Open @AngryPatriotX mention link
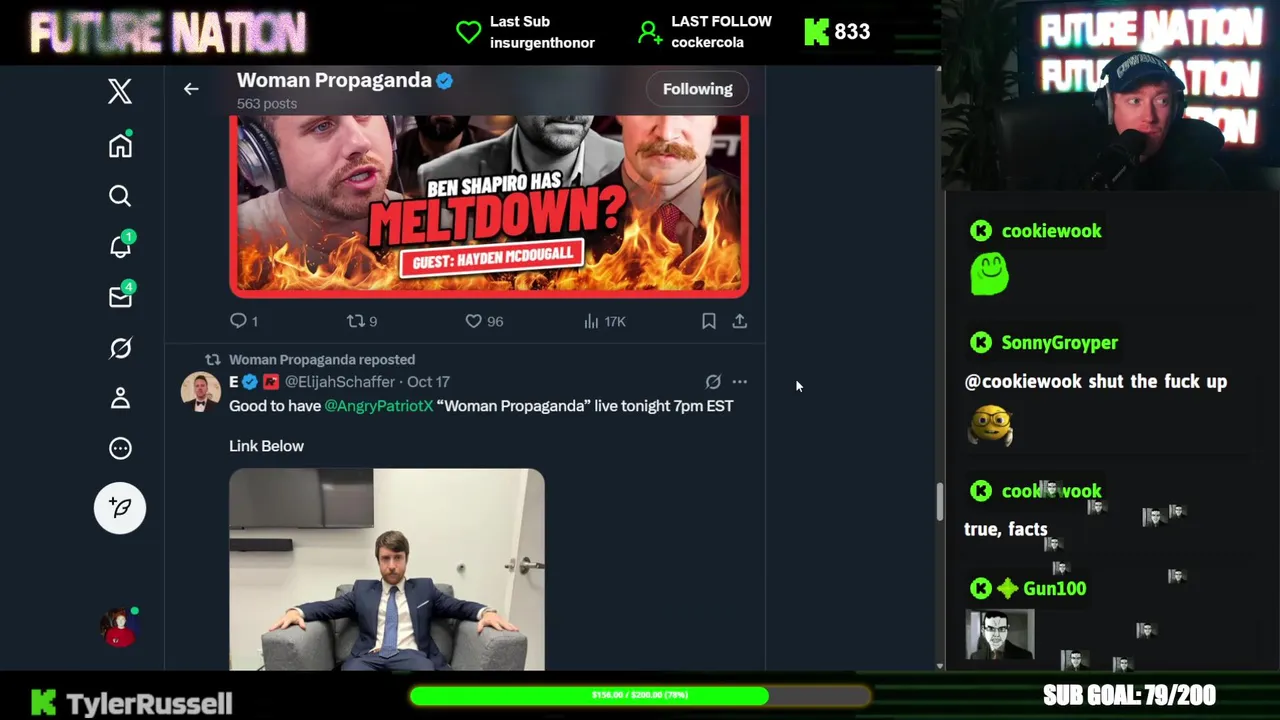The image size is (1280, 720). click(379, 406)
